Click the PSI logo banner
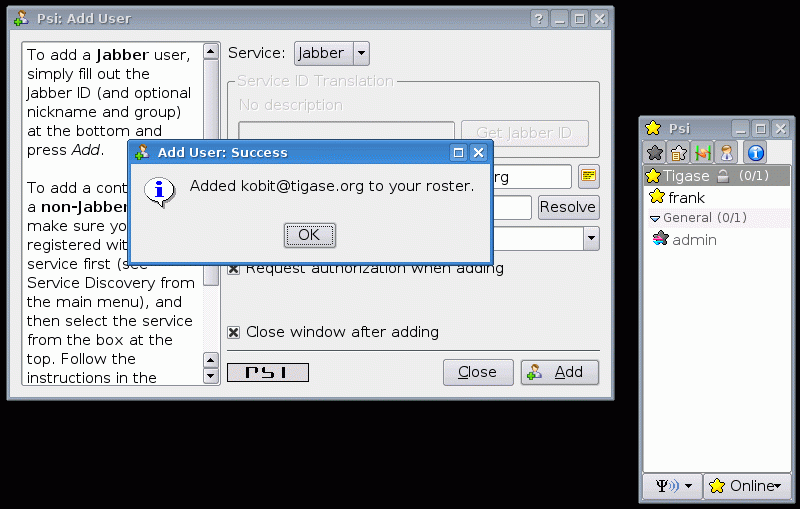800x509 pixels. [x=268, y=372]
